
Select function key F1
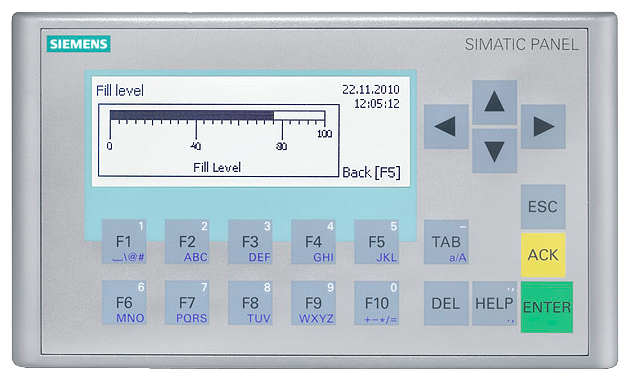coord(124,242)
